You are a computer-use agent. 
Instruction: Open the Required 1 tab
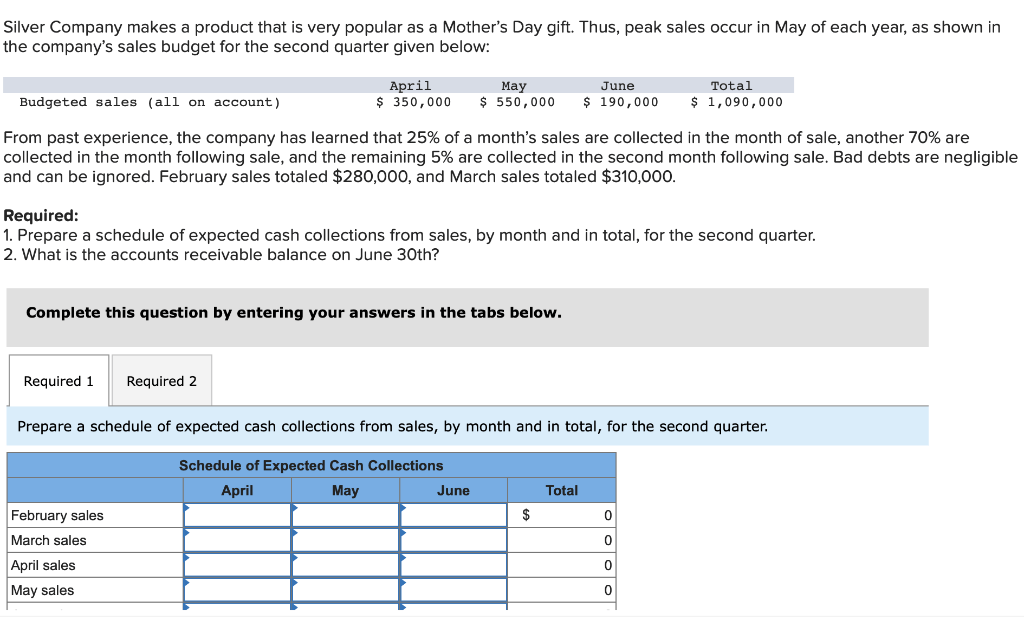point(59,381)
